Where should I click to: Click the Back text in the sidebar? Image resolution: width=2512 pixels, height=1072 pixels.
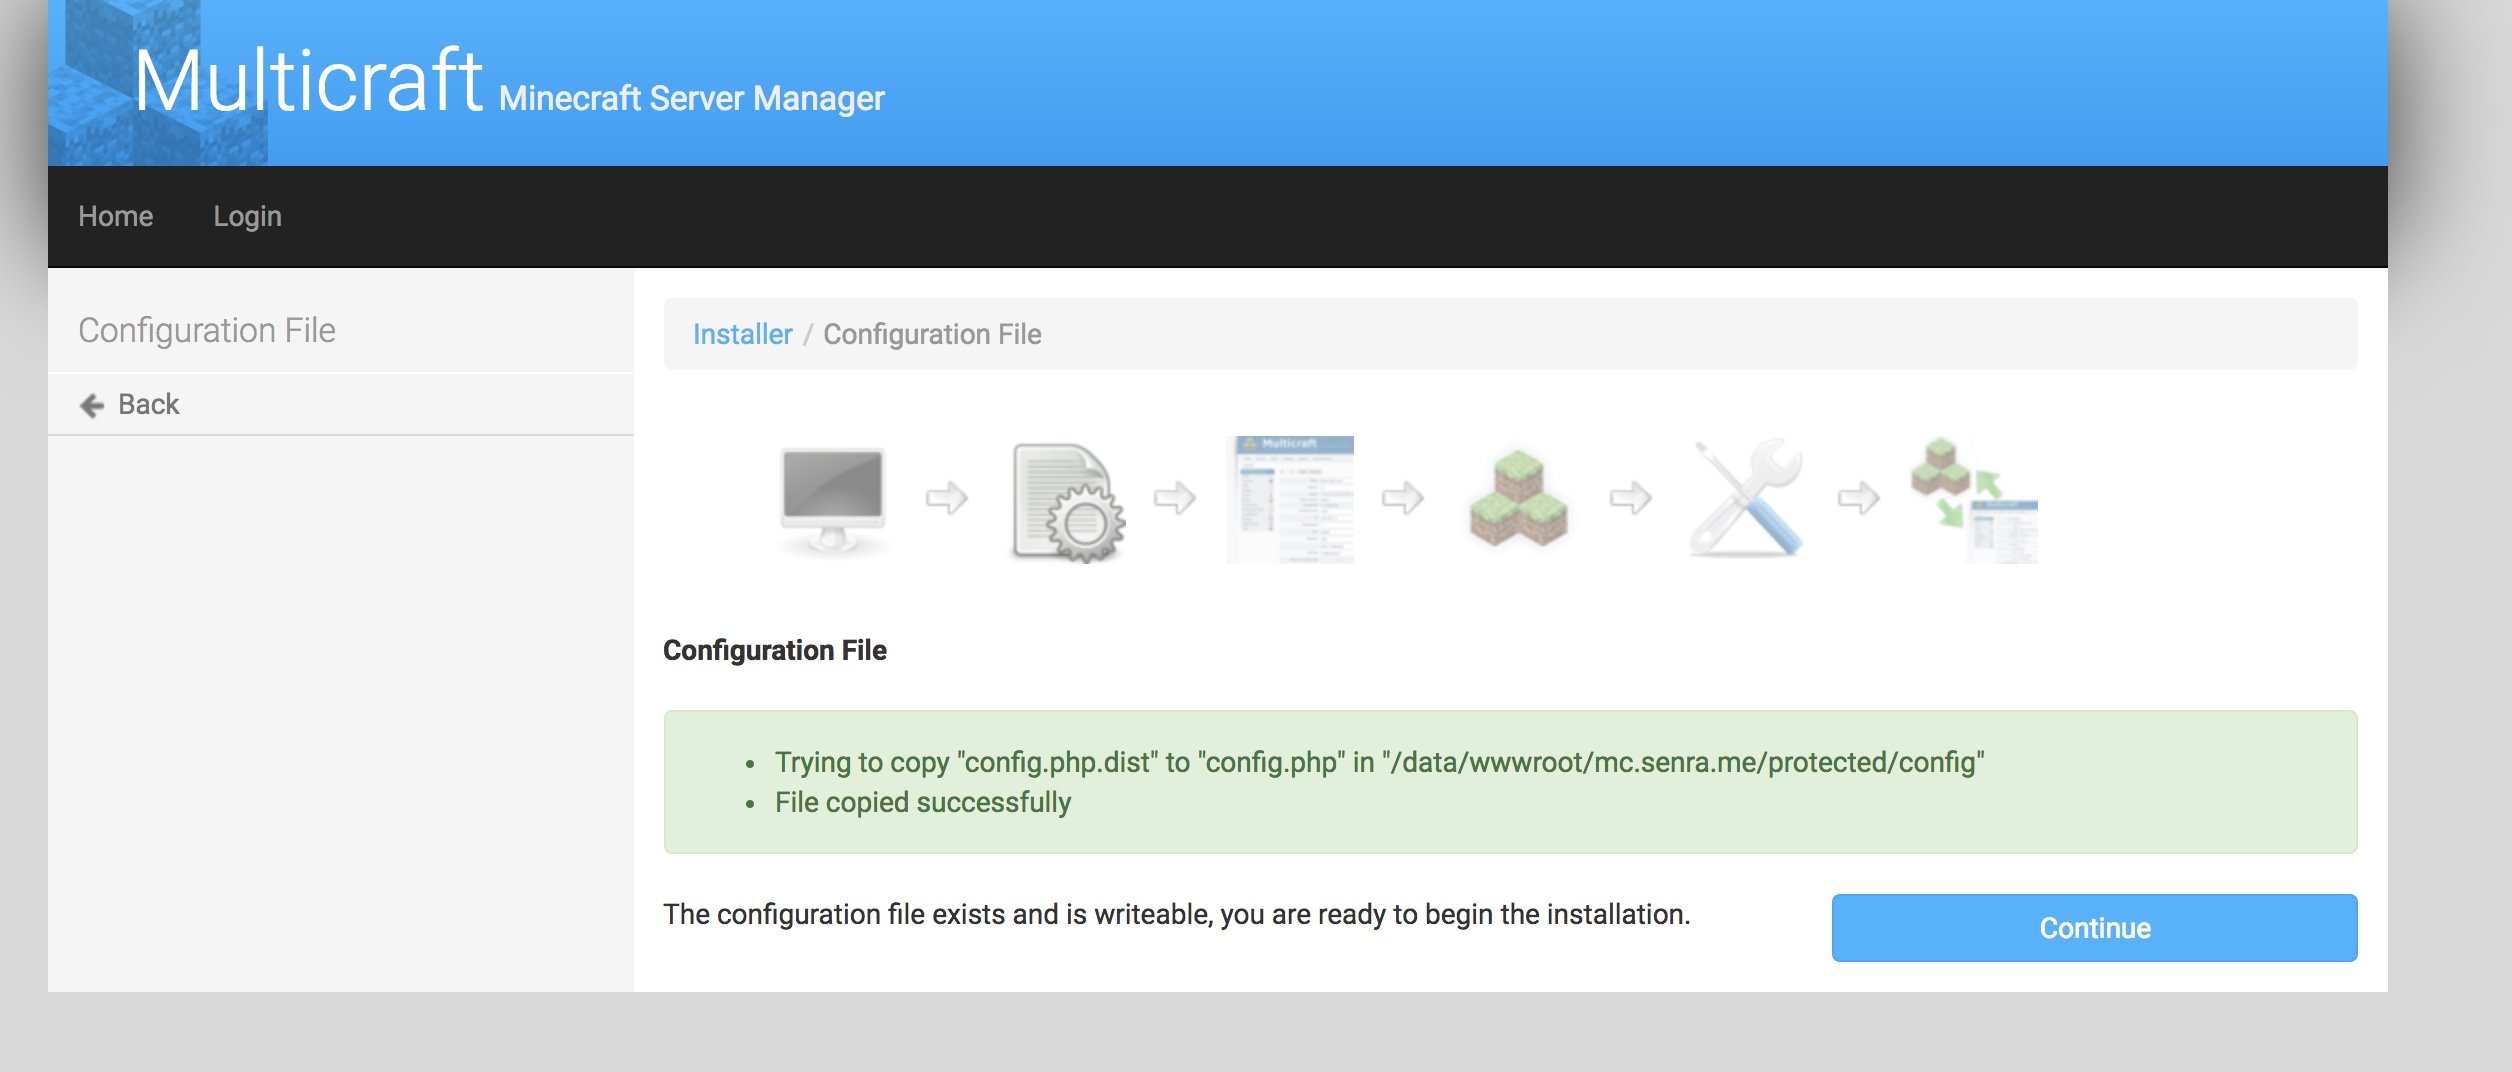(149, 404)
